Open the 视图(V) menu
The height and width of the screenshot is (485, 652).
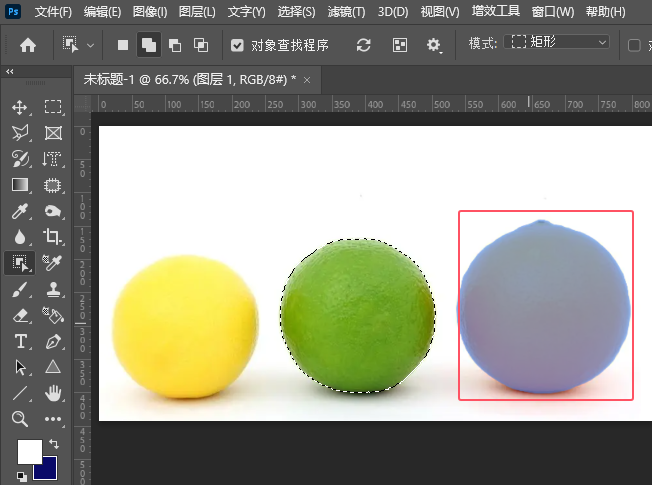[x=440, y=12]
